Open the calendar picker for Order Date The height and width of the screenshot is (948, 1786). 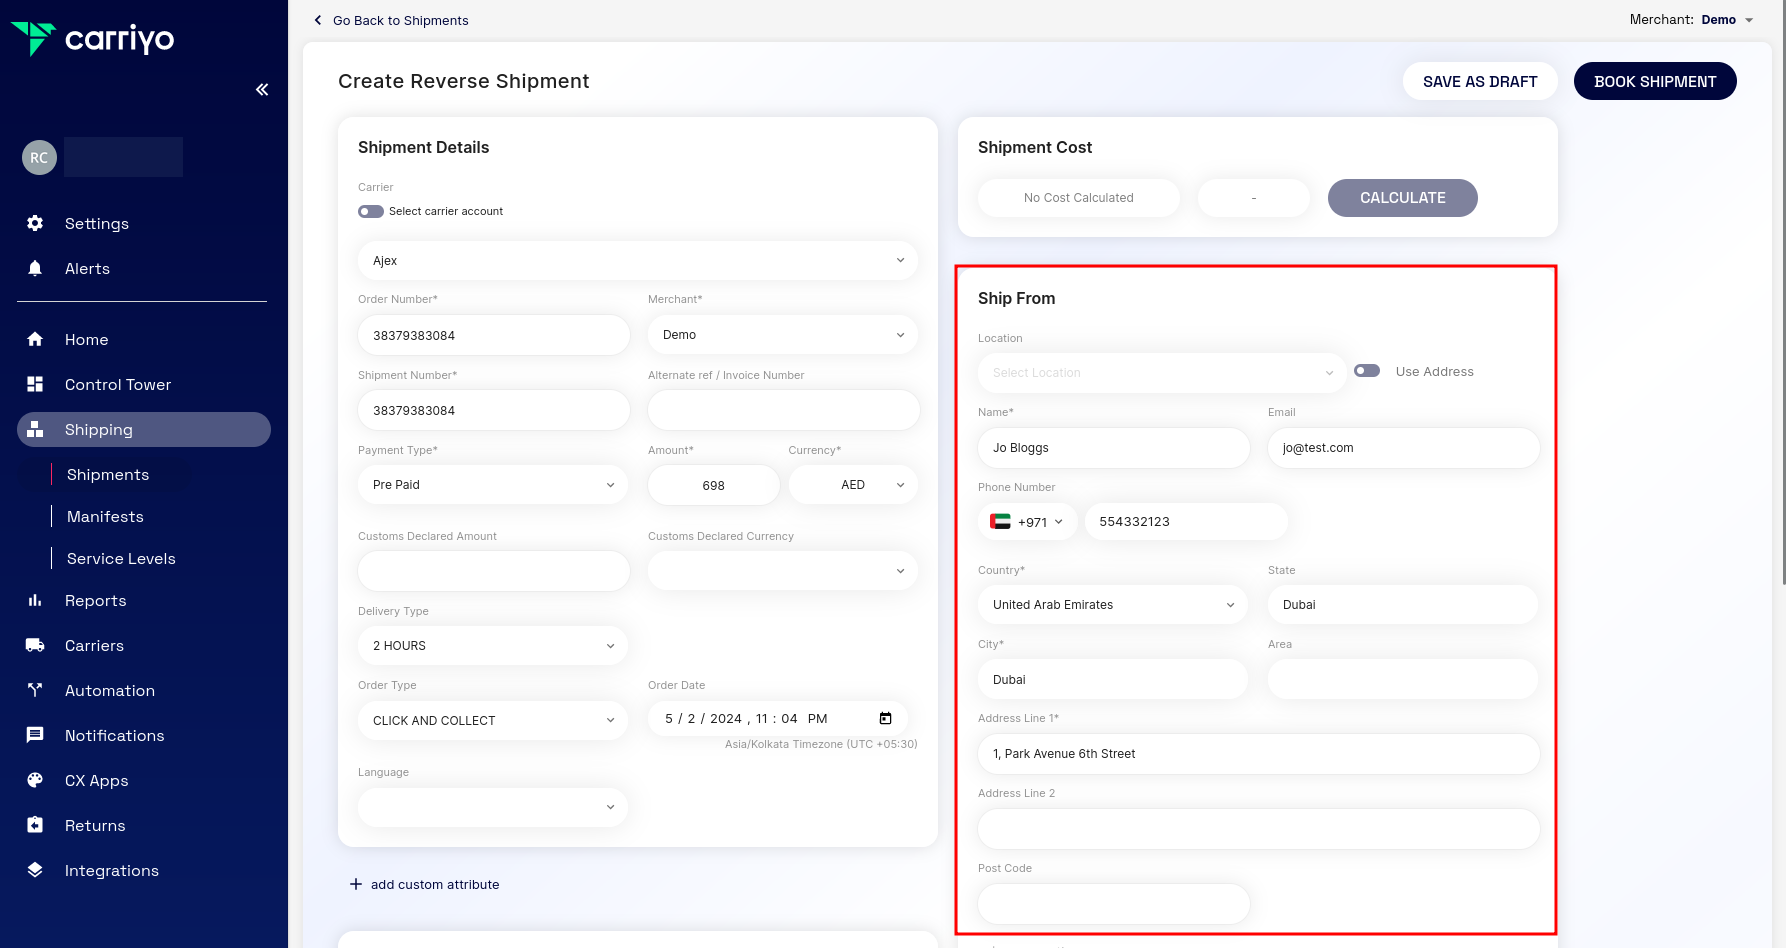pyautogui.click(x=885, y=718)
